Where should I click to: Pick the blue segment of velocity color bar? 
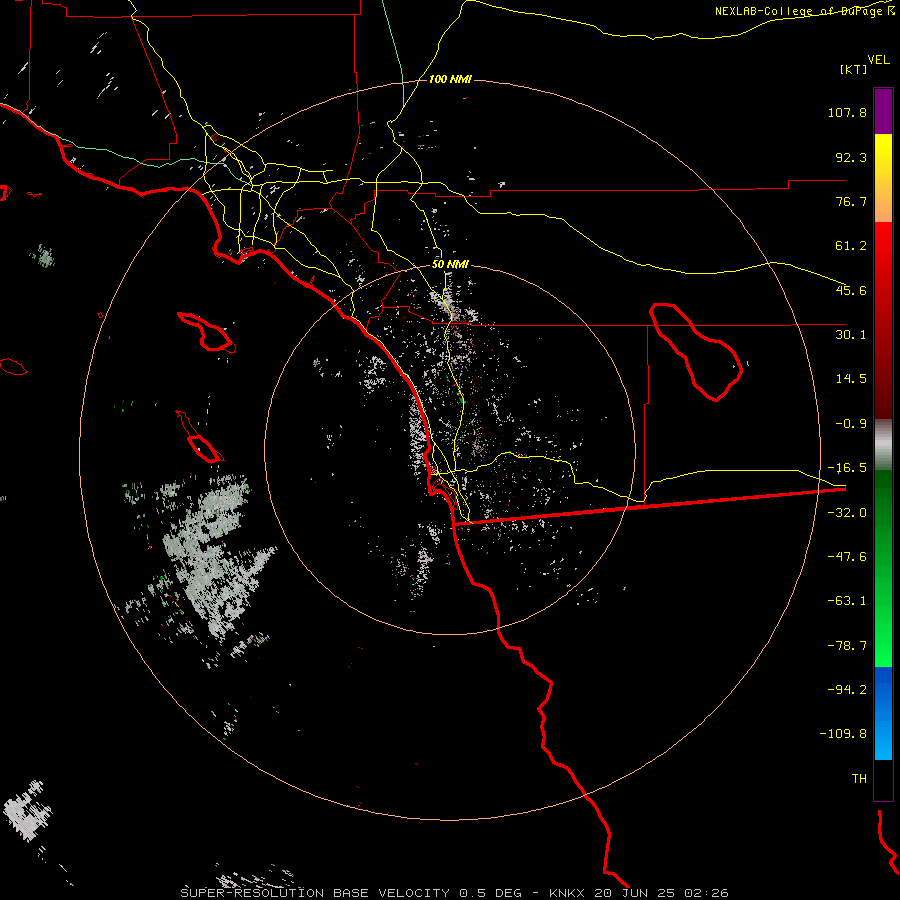point(883,713)
